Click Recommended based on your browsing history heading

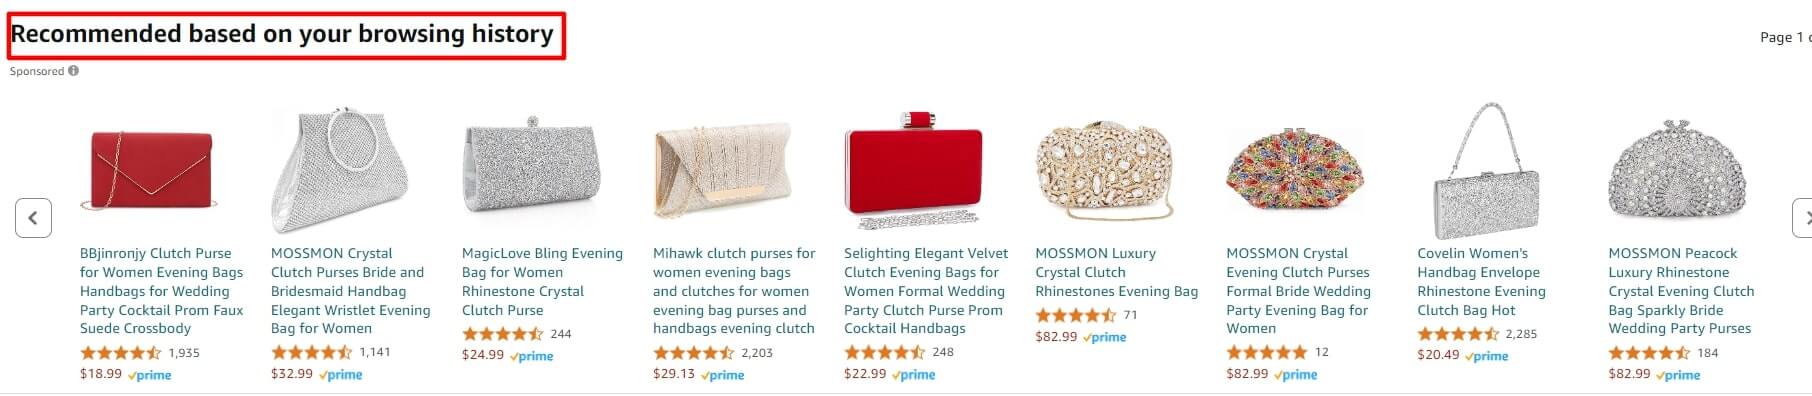click(282, 34)
